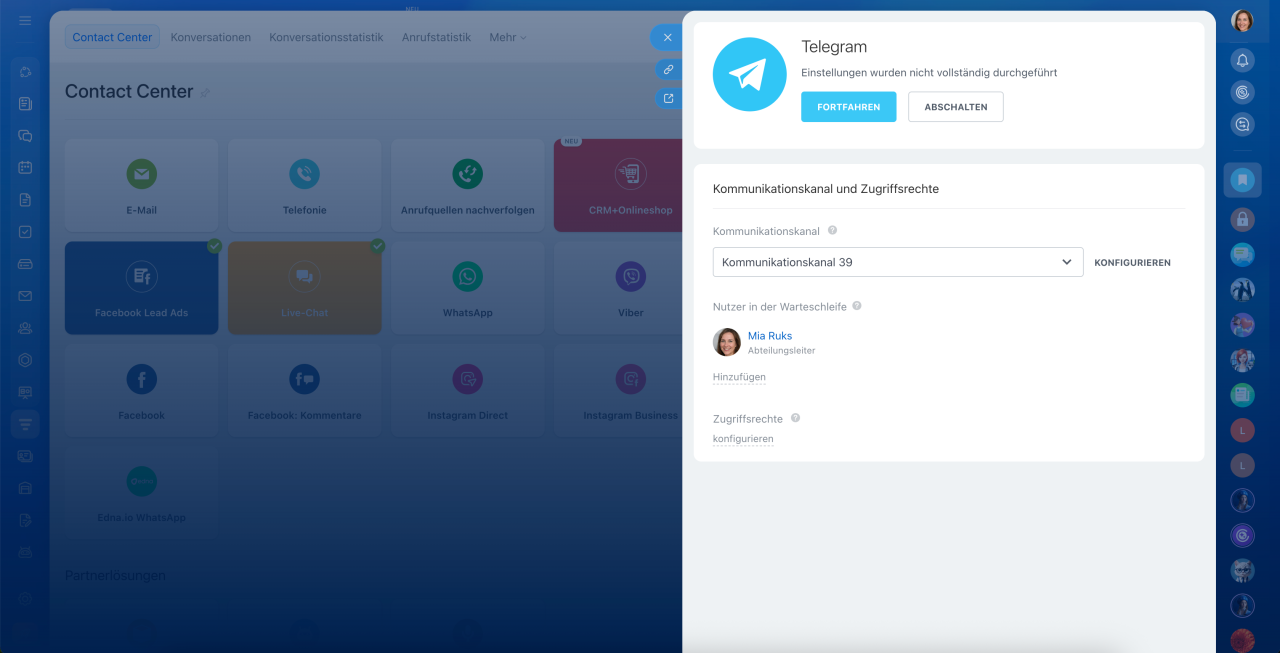Viewport: 1280px width, 653px height.
Task: Open the Kommunikationskanal 39 dropdown
Action: click(897, 262)
